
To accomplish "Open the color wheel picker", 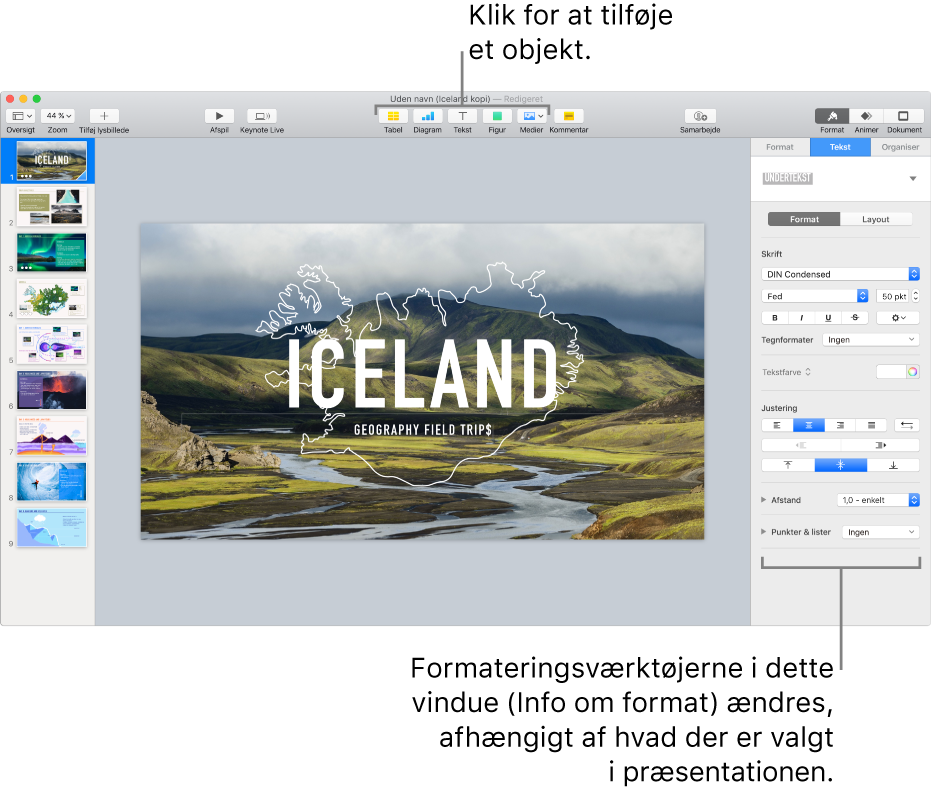I will click(x=913, y=372).
